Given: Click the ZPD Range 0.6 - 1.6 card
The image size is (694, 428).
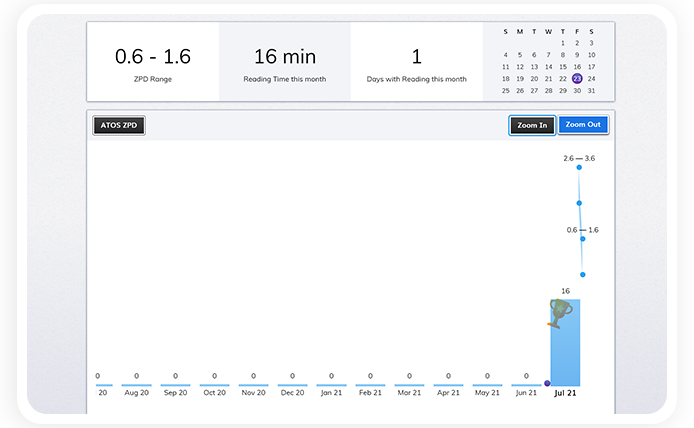Looking at the screenshot, I should click(153, 62).
